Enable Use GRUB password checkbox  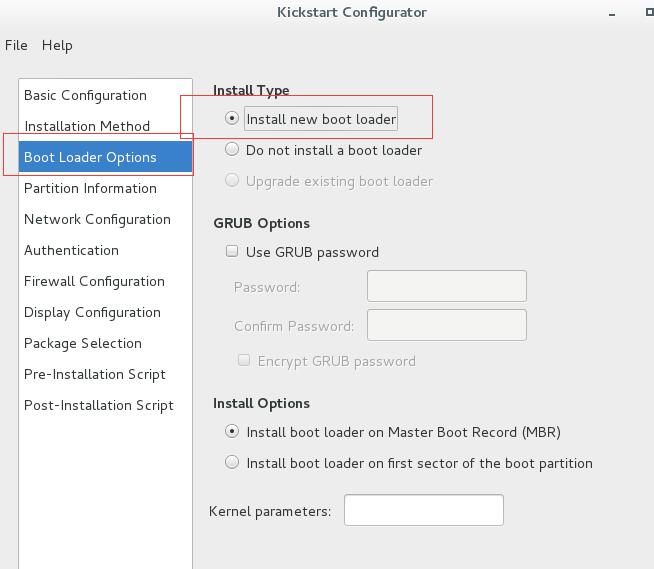coord(232,251)
